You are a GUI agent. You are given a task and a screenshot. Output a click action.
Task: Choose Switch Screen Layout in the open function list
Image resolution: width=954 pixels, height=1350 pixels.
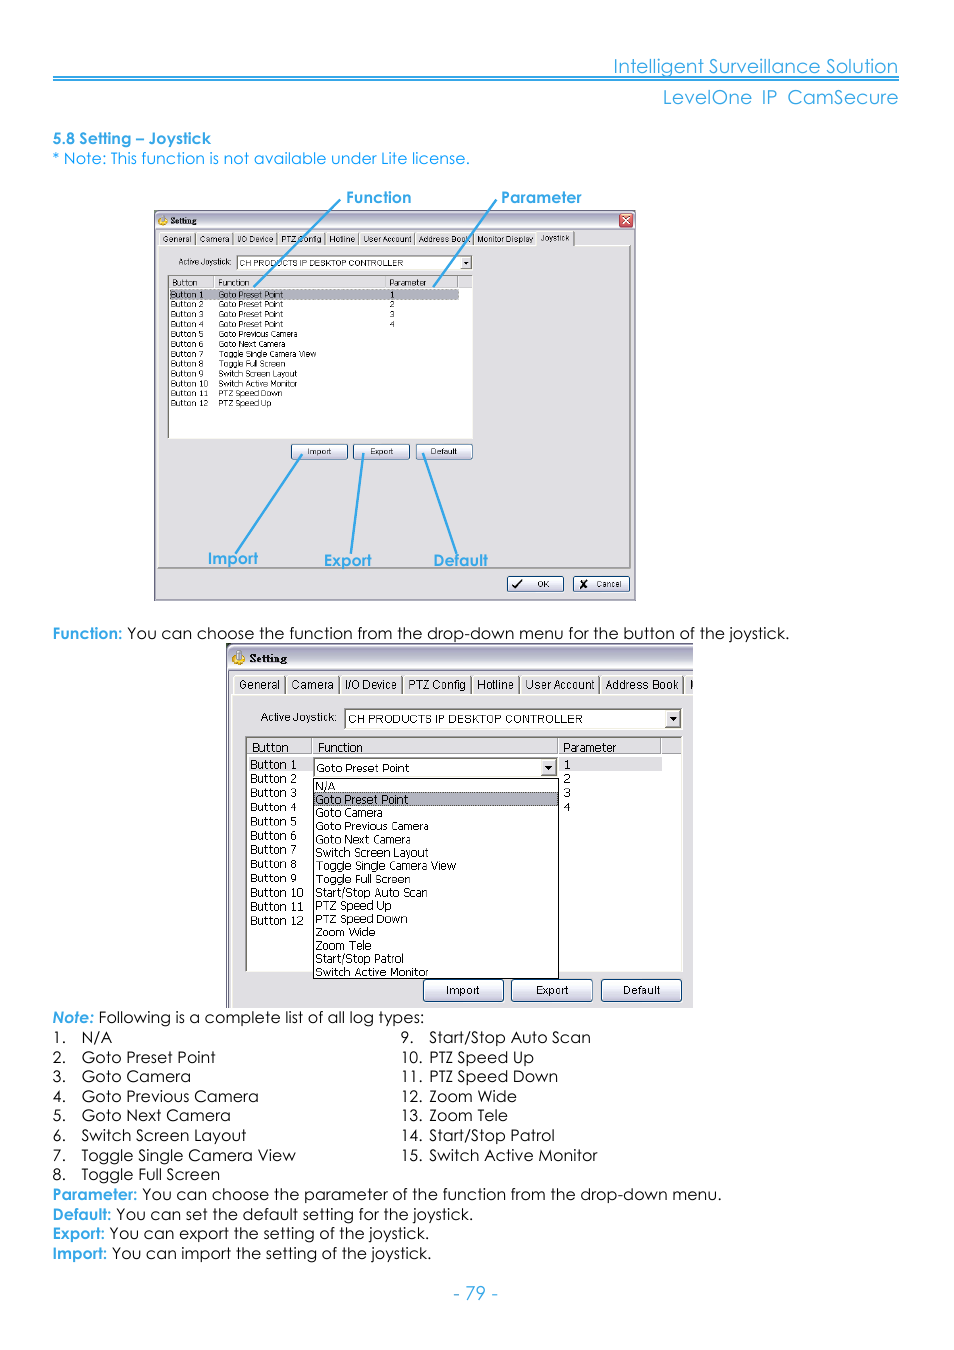click(435, 853)
